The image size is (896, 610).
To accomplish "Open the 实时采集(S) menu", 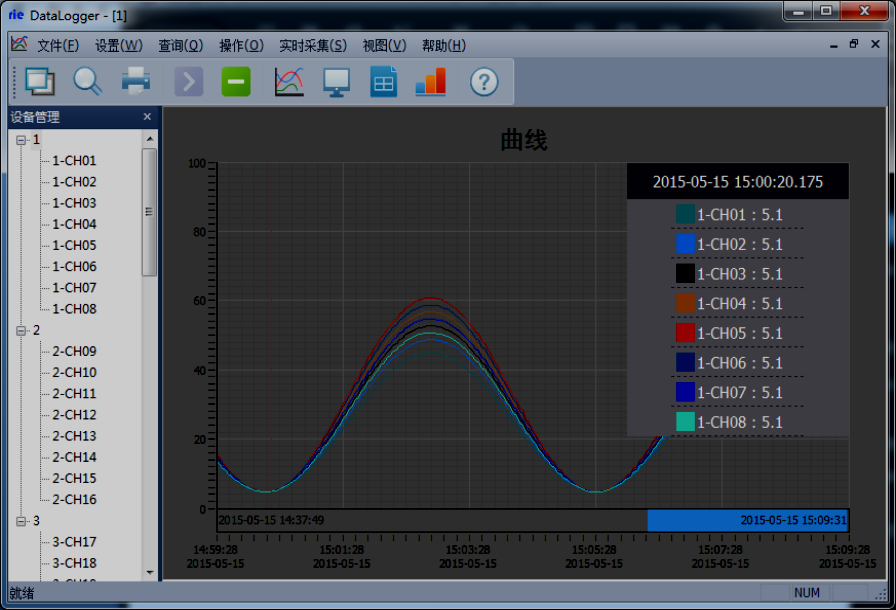I will pyautogui.click(x=313, y=45).
